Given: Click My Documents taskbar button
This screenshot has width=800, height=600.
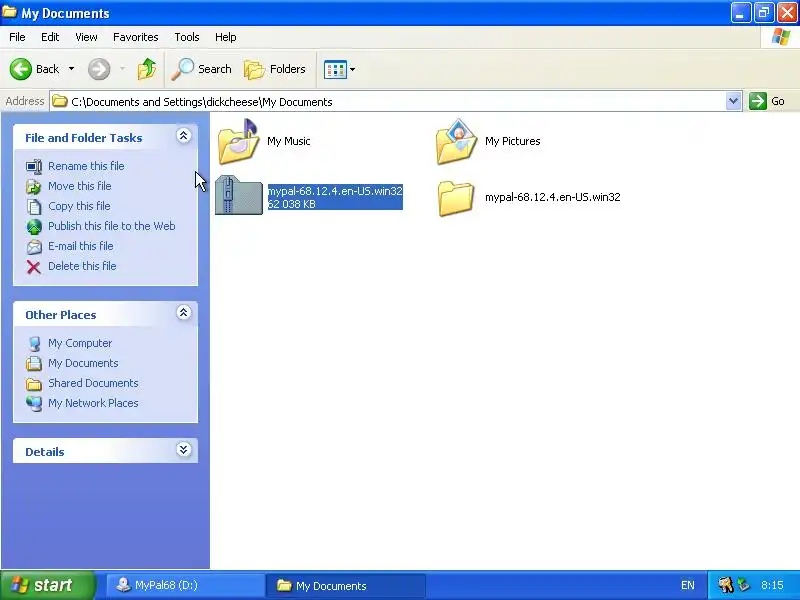Looking at the screenshot, I should 346,585.
